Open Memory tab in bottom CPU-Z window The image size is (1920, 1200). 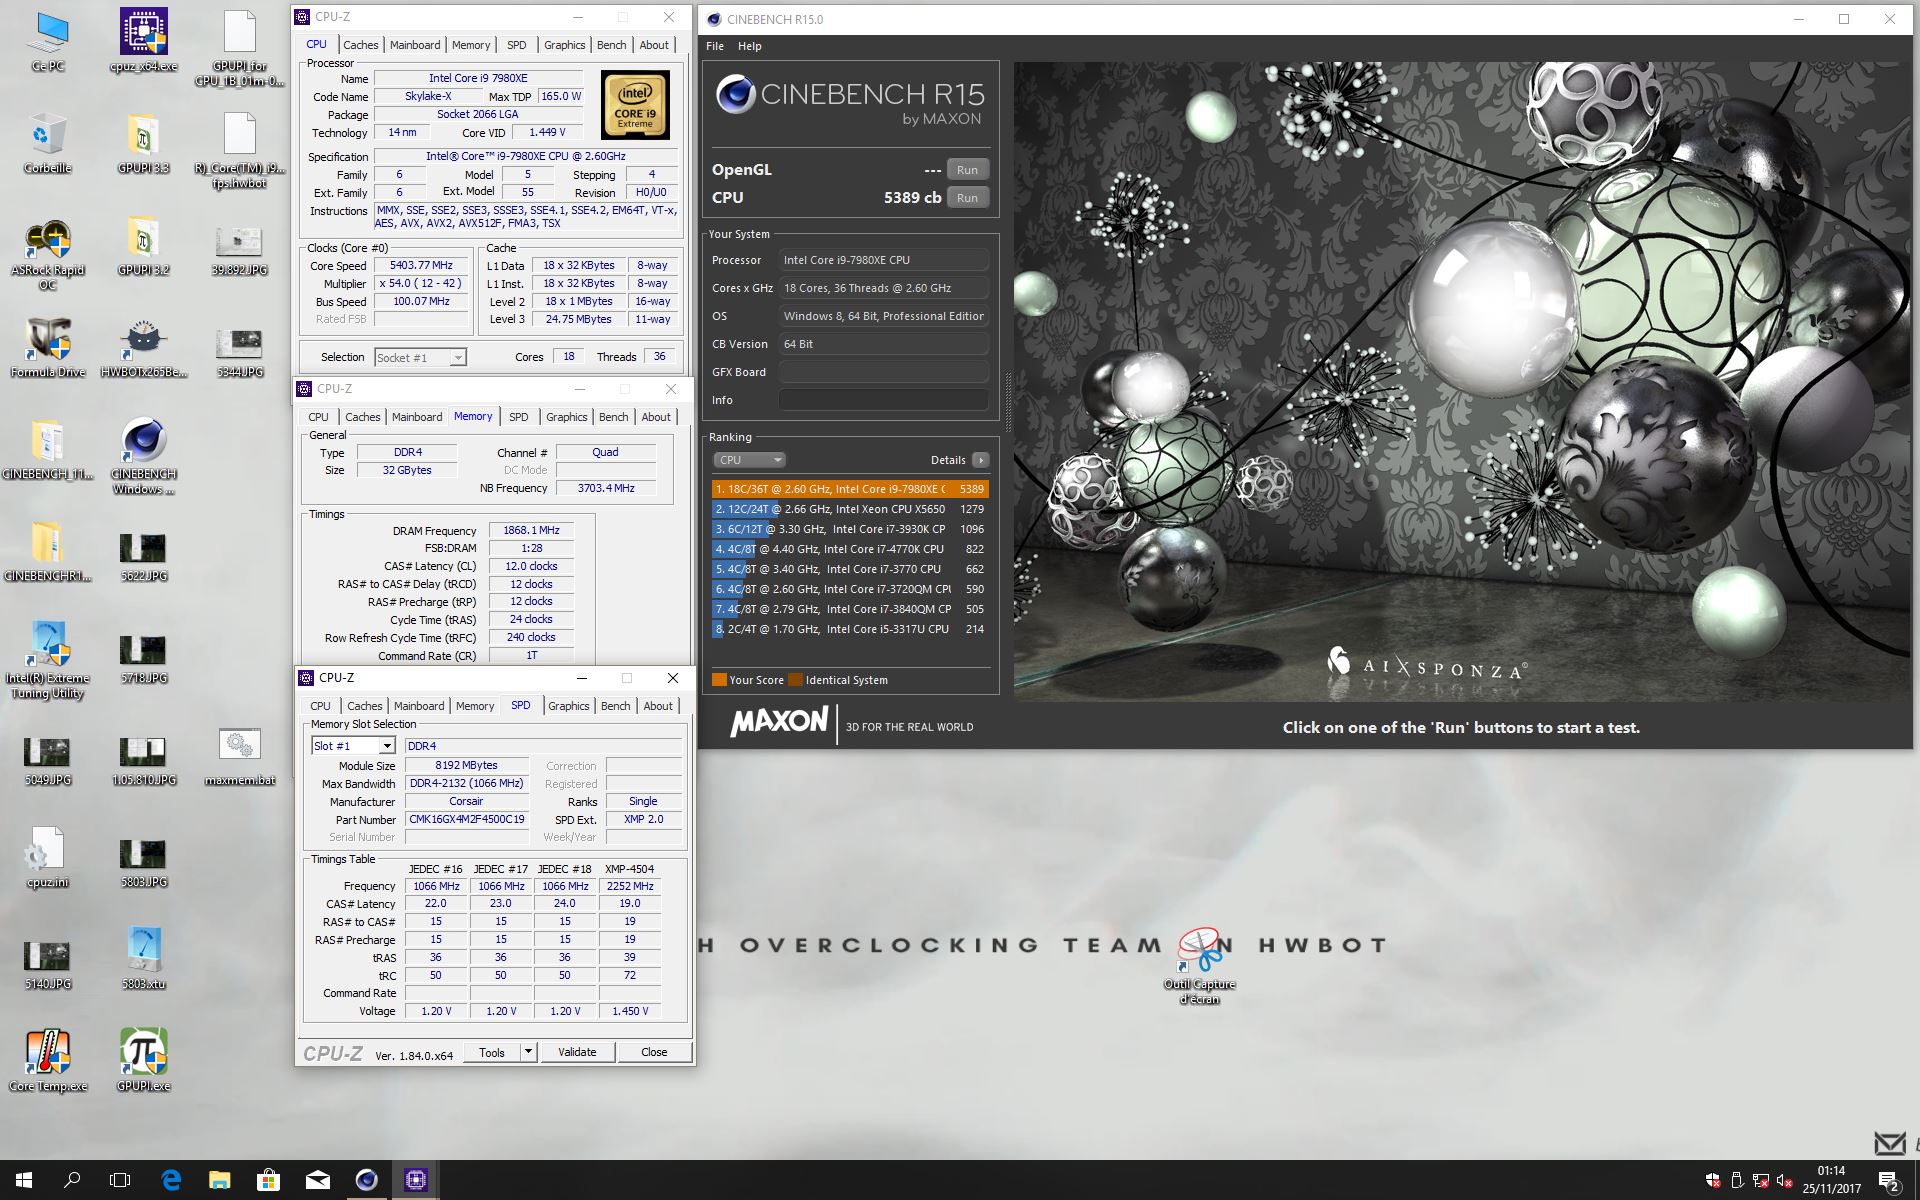pos(475,706)
